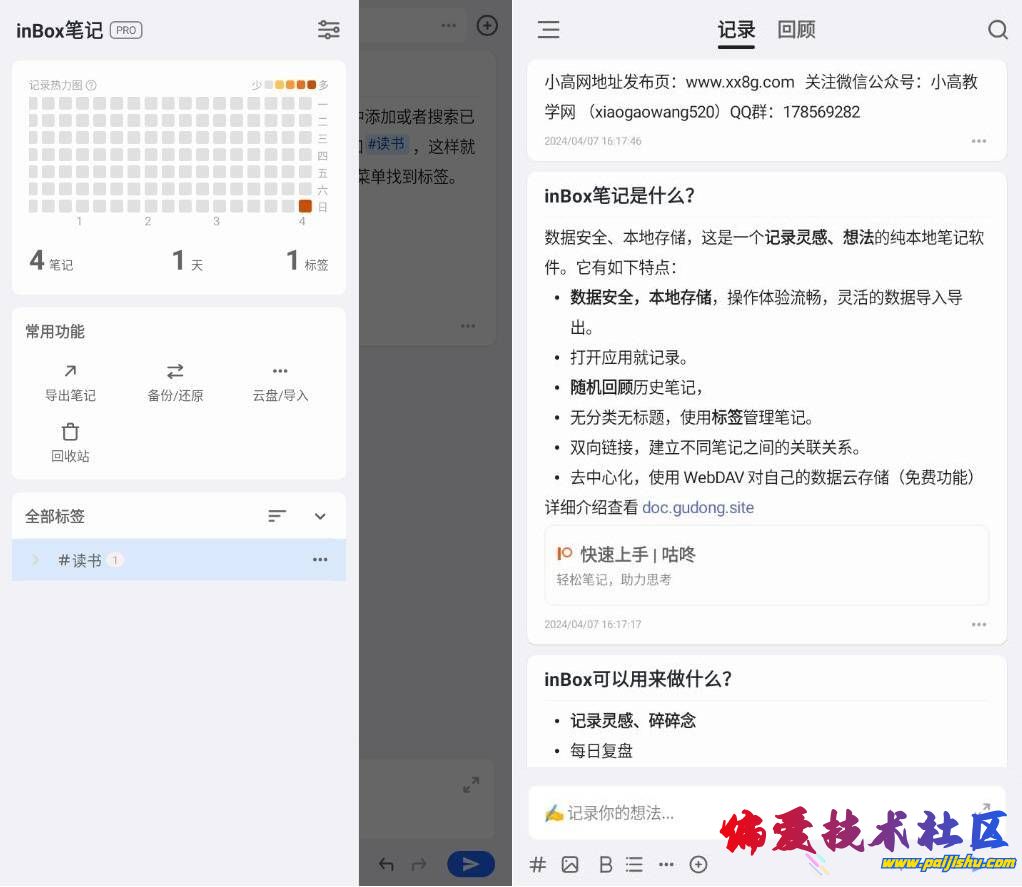The image size is (1022, 887).
Task: Select the 记录 tab
Action: click(x=736, y=30)
